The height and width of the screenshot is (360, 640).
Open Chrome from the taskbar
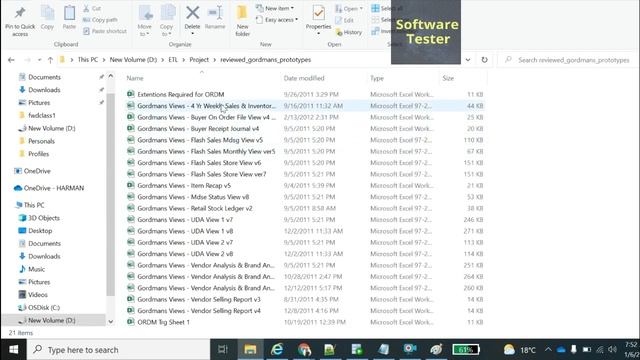304,349
